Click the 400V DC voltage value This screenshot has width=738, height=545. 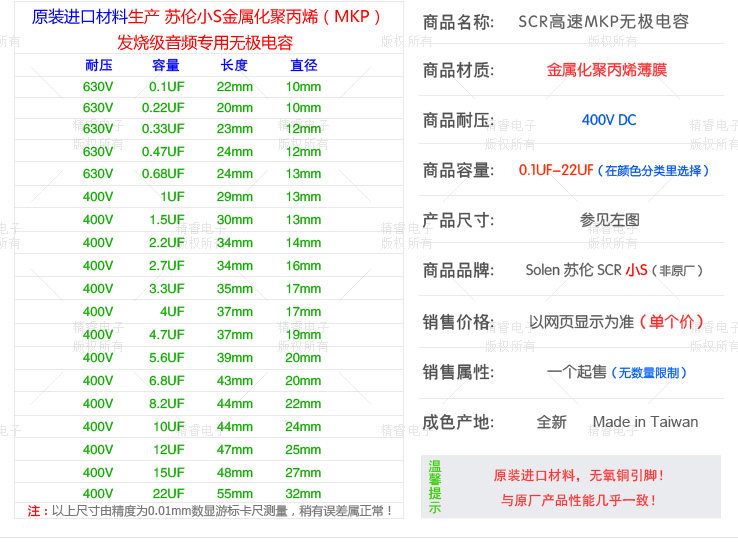(x=609, y=120)
